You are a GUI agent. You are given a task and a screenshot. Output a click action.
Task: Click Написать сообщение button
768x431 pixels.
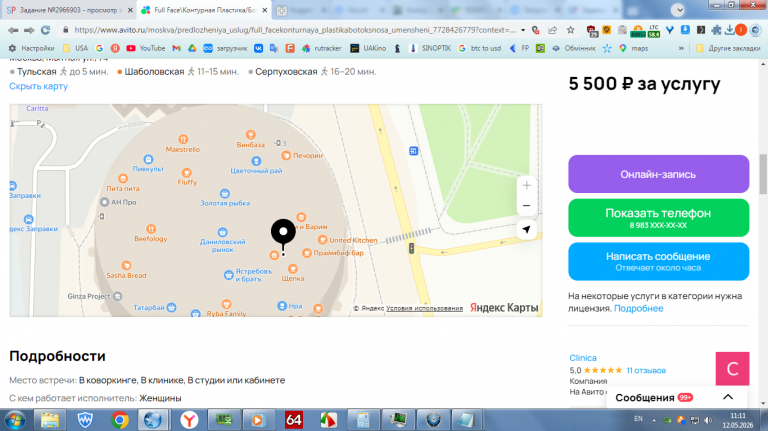pos(658,262)
